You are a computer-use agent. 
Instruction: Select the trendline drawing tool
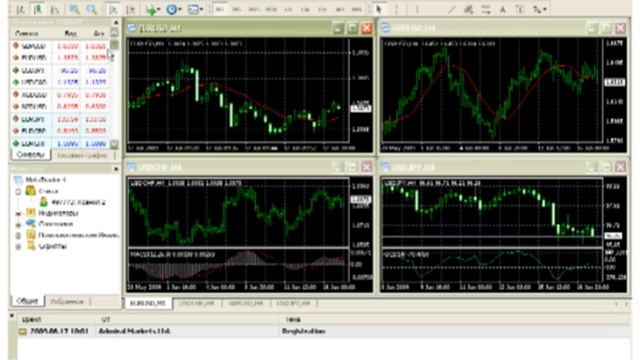451,9
